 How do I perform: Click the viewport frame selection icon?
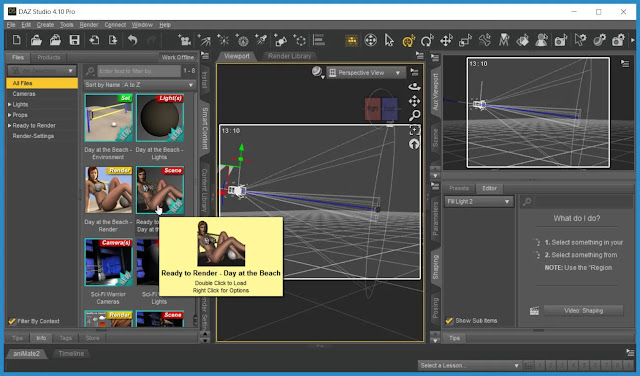click(414, 130)
